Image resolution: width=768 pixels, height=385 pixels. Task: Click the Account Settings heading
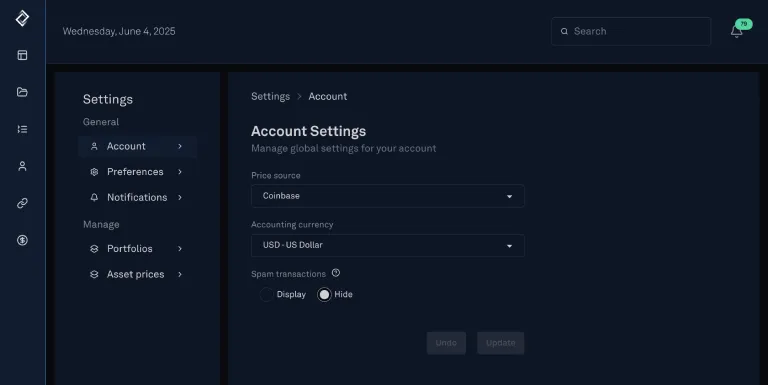point(309,131)
